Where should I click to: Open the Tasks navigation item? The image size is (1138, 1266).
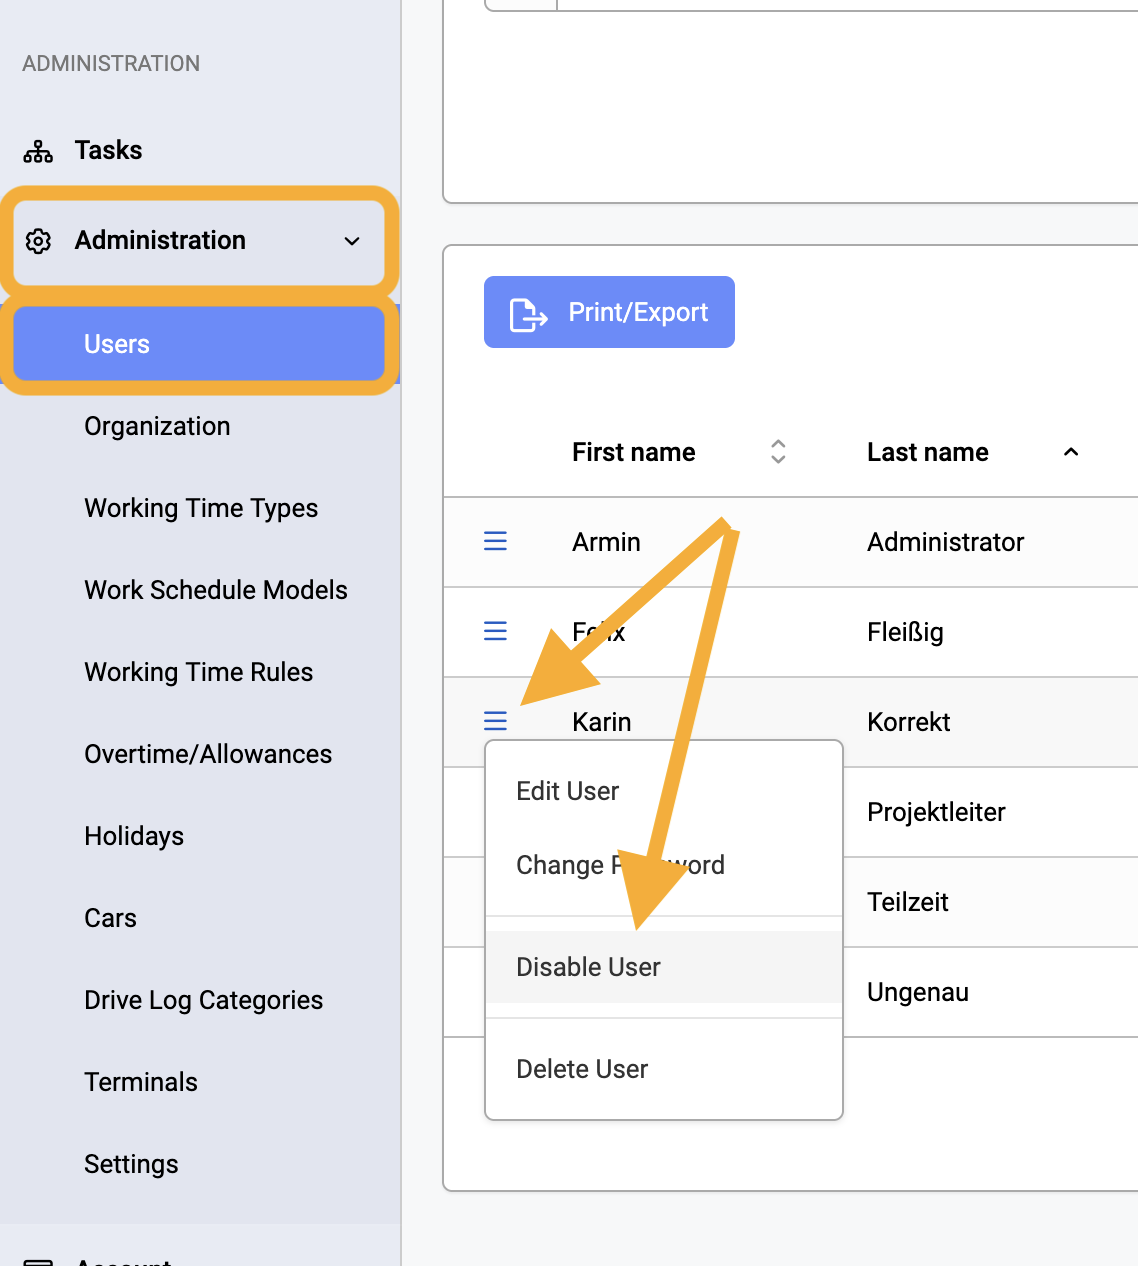[x=108, y=150]
